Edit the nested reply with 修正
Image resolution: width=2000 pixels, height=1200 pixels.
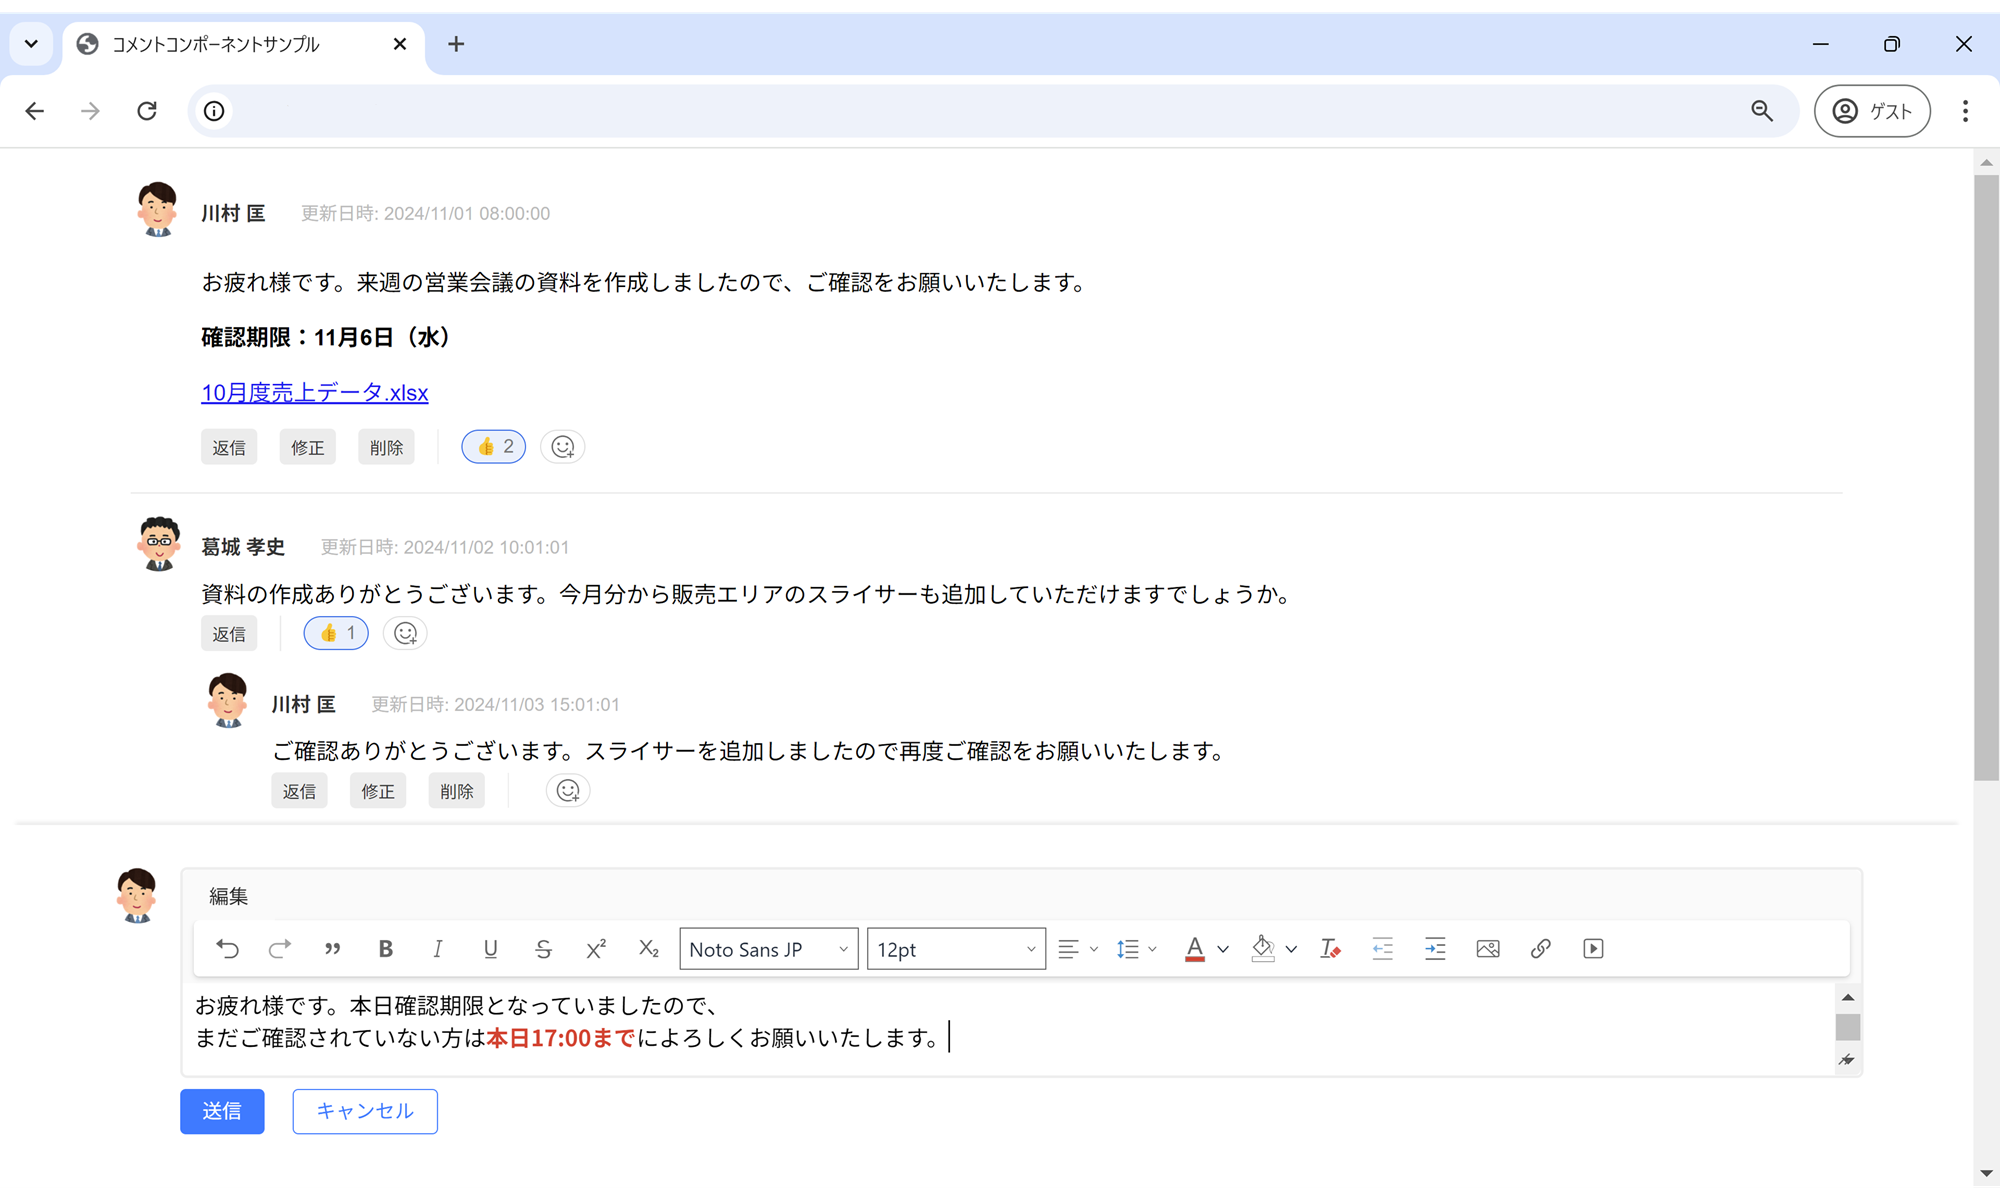pyautogui.click(x=378, y=791)
